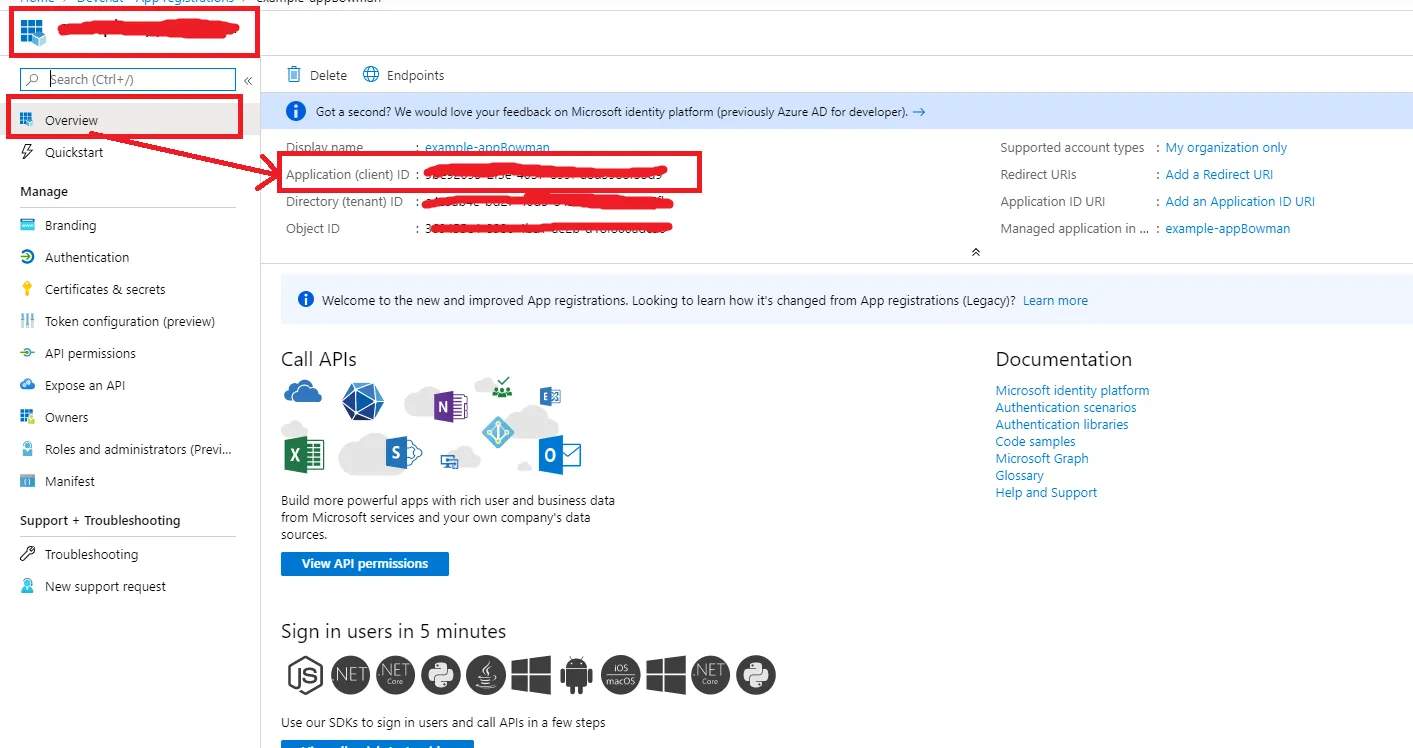Screen dimensions: 1413x748
Task: Click the Sign in users in 5 minutes heading
Action: pos(394,631)
